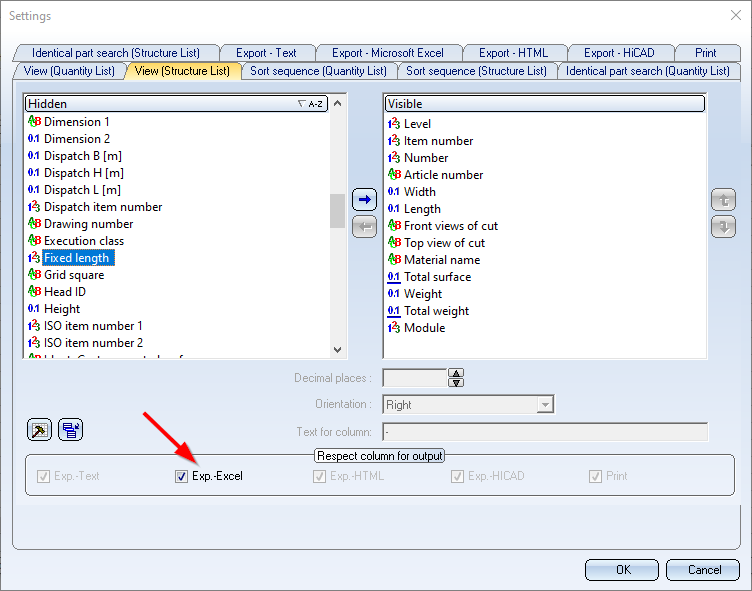Select Top view of cut in Visible list

[x=444, y=243]
